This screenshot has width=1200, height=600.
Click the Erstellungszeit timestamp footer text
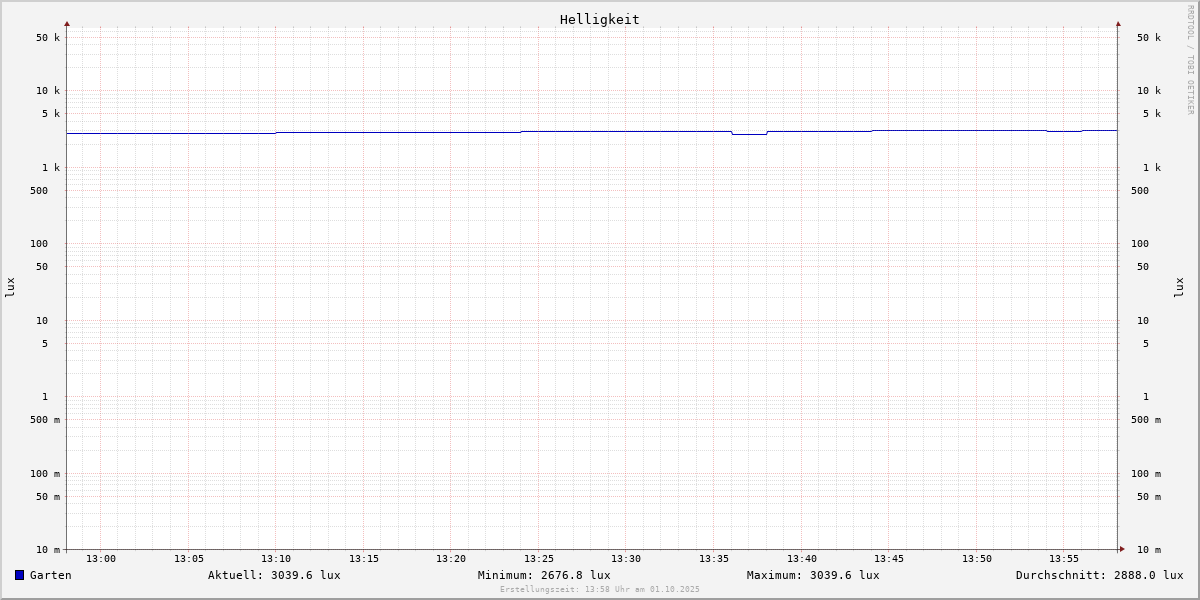point(600,590)
